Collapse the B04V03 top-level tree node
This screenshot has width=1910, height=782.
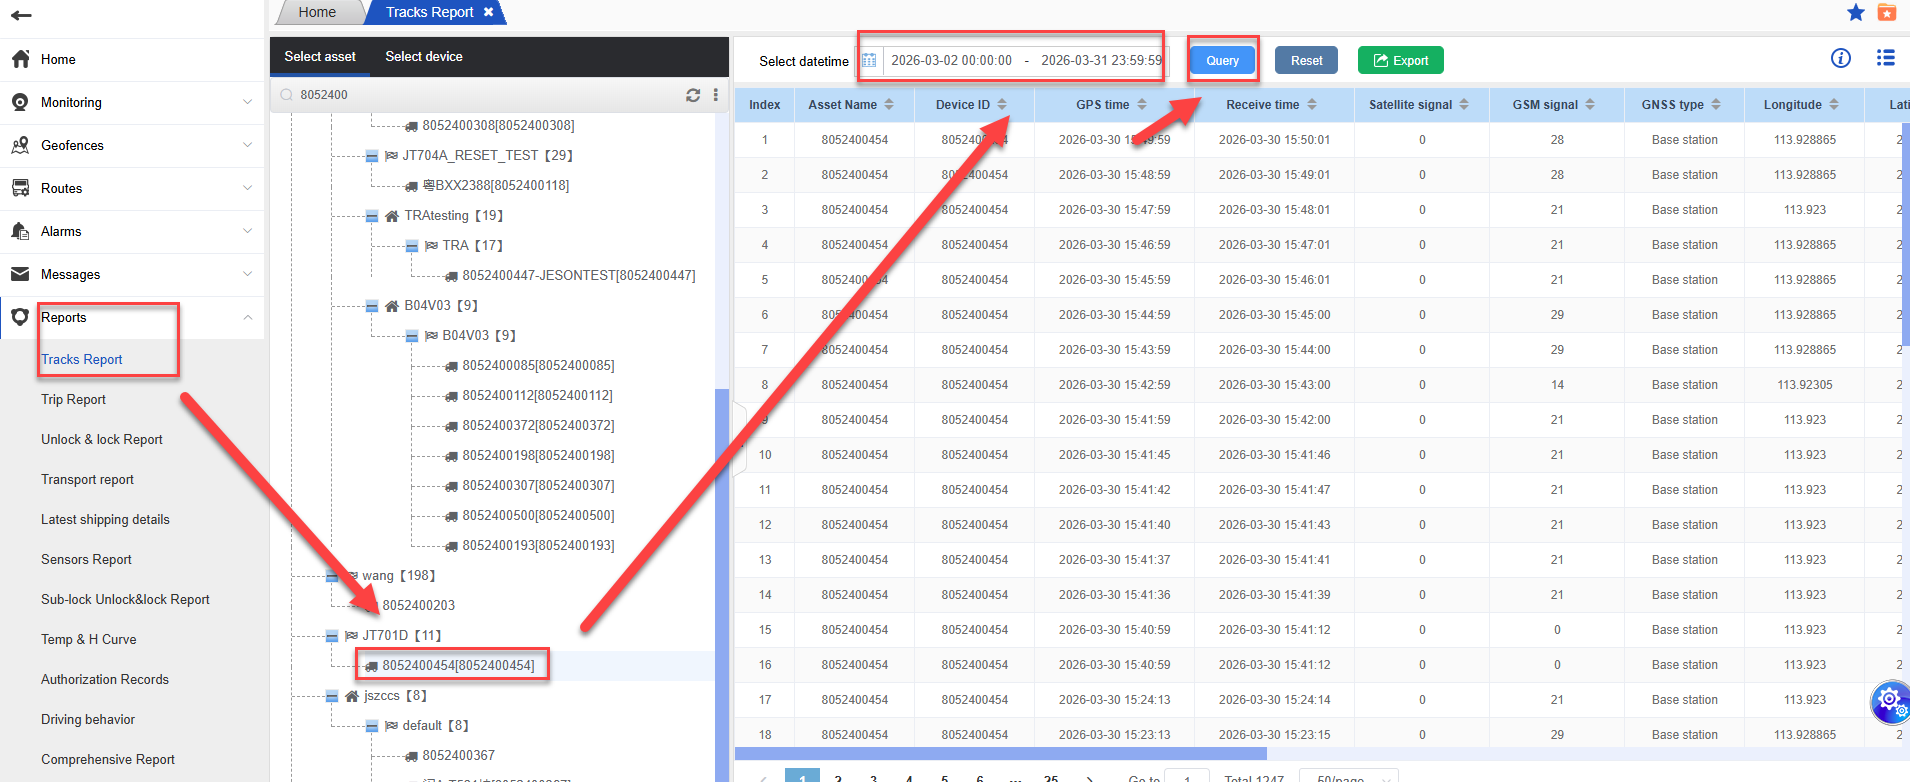372,306
